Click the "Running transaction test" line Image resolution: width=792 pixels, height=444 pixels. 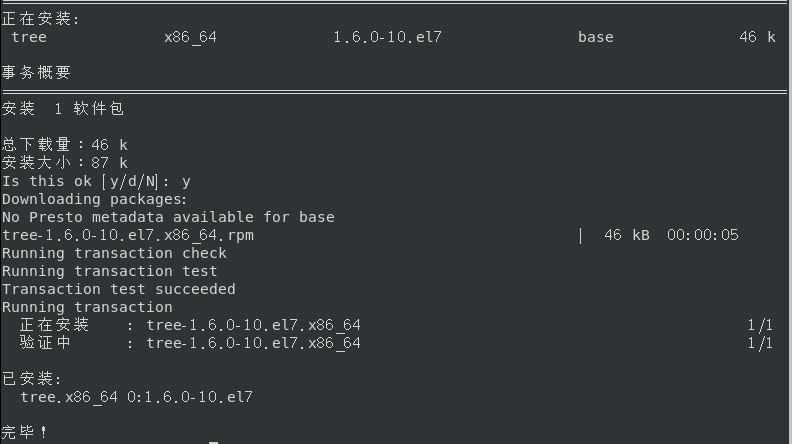point(109,271)
